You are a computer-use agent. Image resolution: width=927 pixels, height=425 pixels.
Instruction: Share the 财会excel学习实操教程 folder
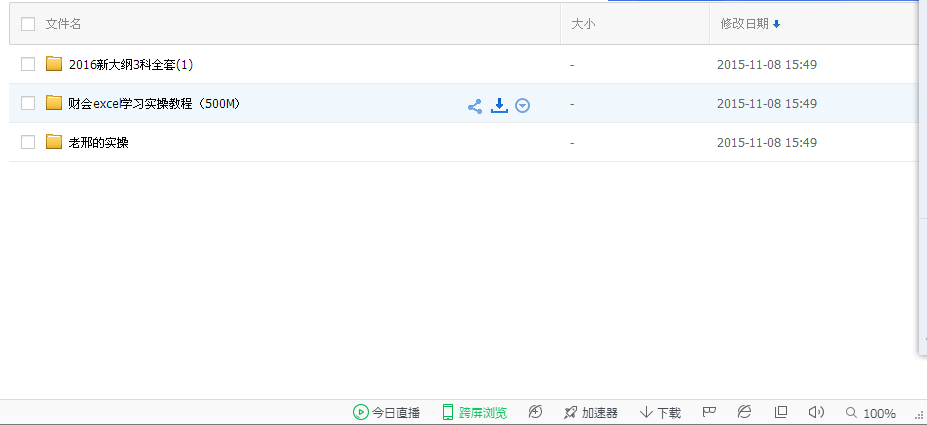click(475, 106)
